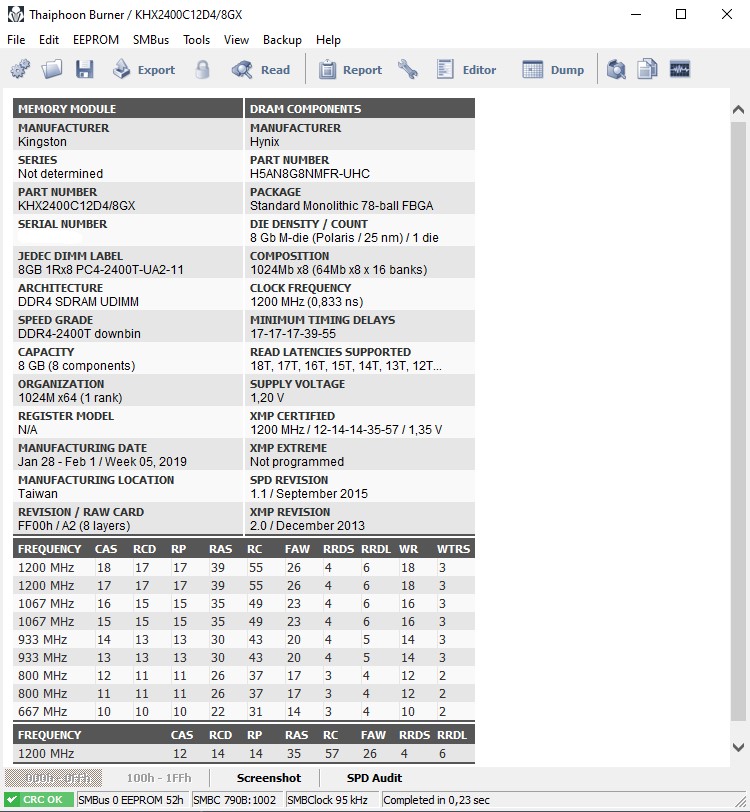Click the SPD revision 1.1 / September 2015
The height and width of the screenshot is (812, 750).
(x=309, y=494)
